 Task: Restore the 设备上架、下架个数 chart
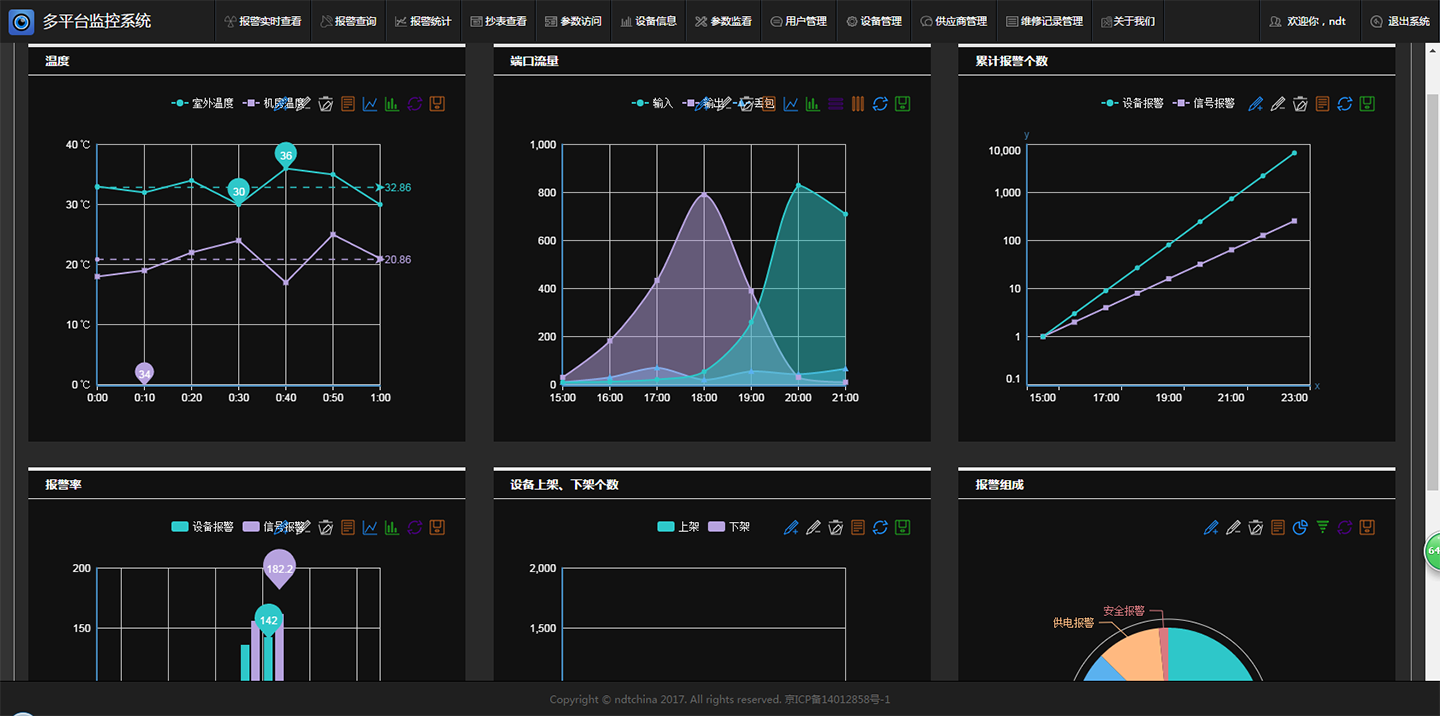click(880, 527)
